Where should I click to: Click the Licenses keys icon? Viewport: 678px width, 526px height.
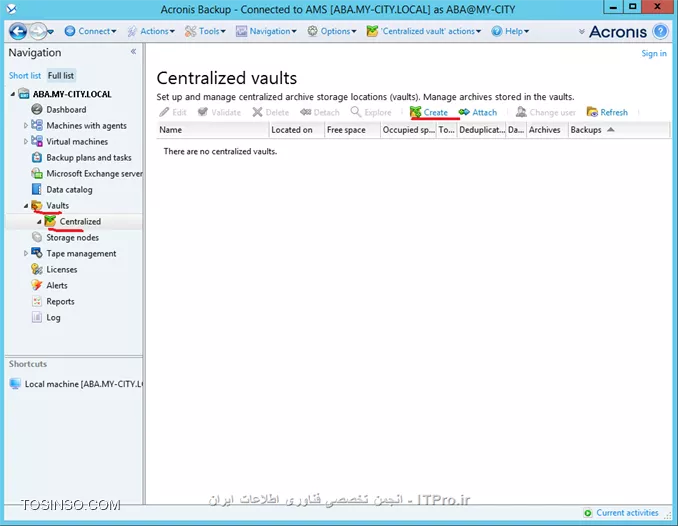click(x=37, y=269)
